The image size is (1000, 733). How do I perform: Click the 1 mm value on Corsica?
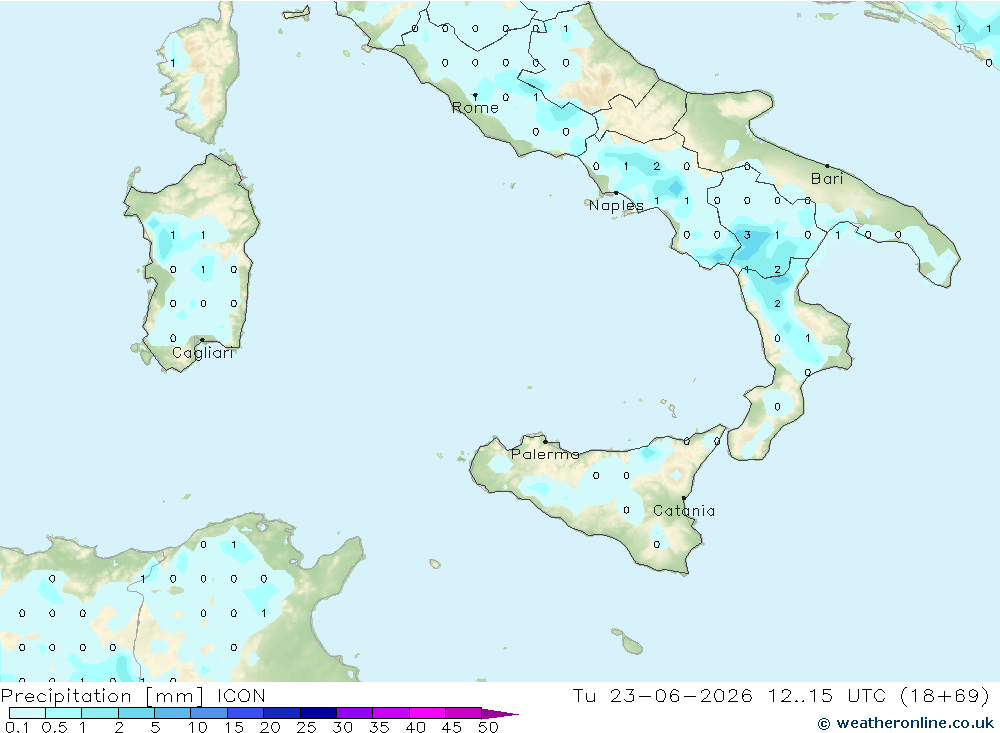(x=173, y=63)
